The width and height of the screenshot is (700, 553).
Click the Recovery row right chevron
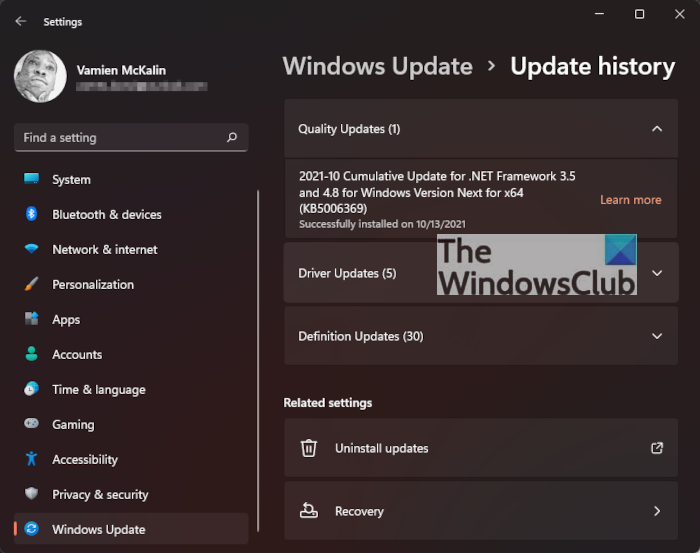point(657,511)
